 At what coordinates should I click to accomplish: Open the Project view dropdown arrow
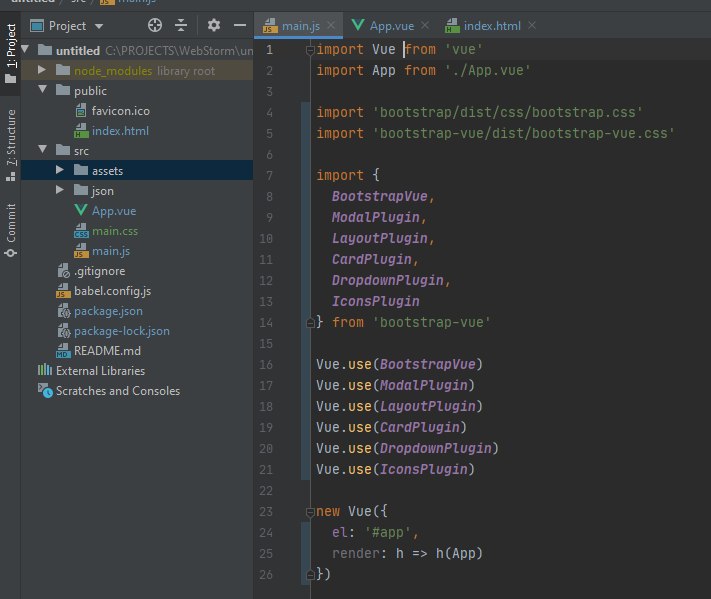99,26
